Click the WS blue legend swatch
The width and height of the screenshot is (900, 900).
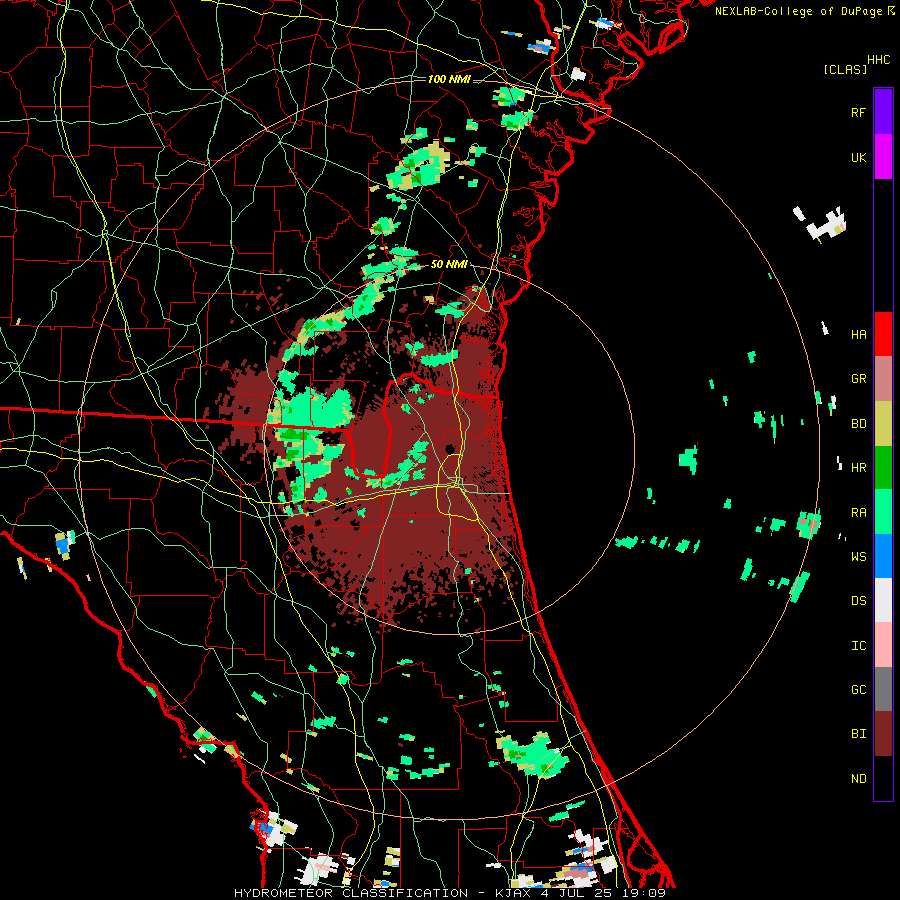pyautogui.click(x=883, y=556)
